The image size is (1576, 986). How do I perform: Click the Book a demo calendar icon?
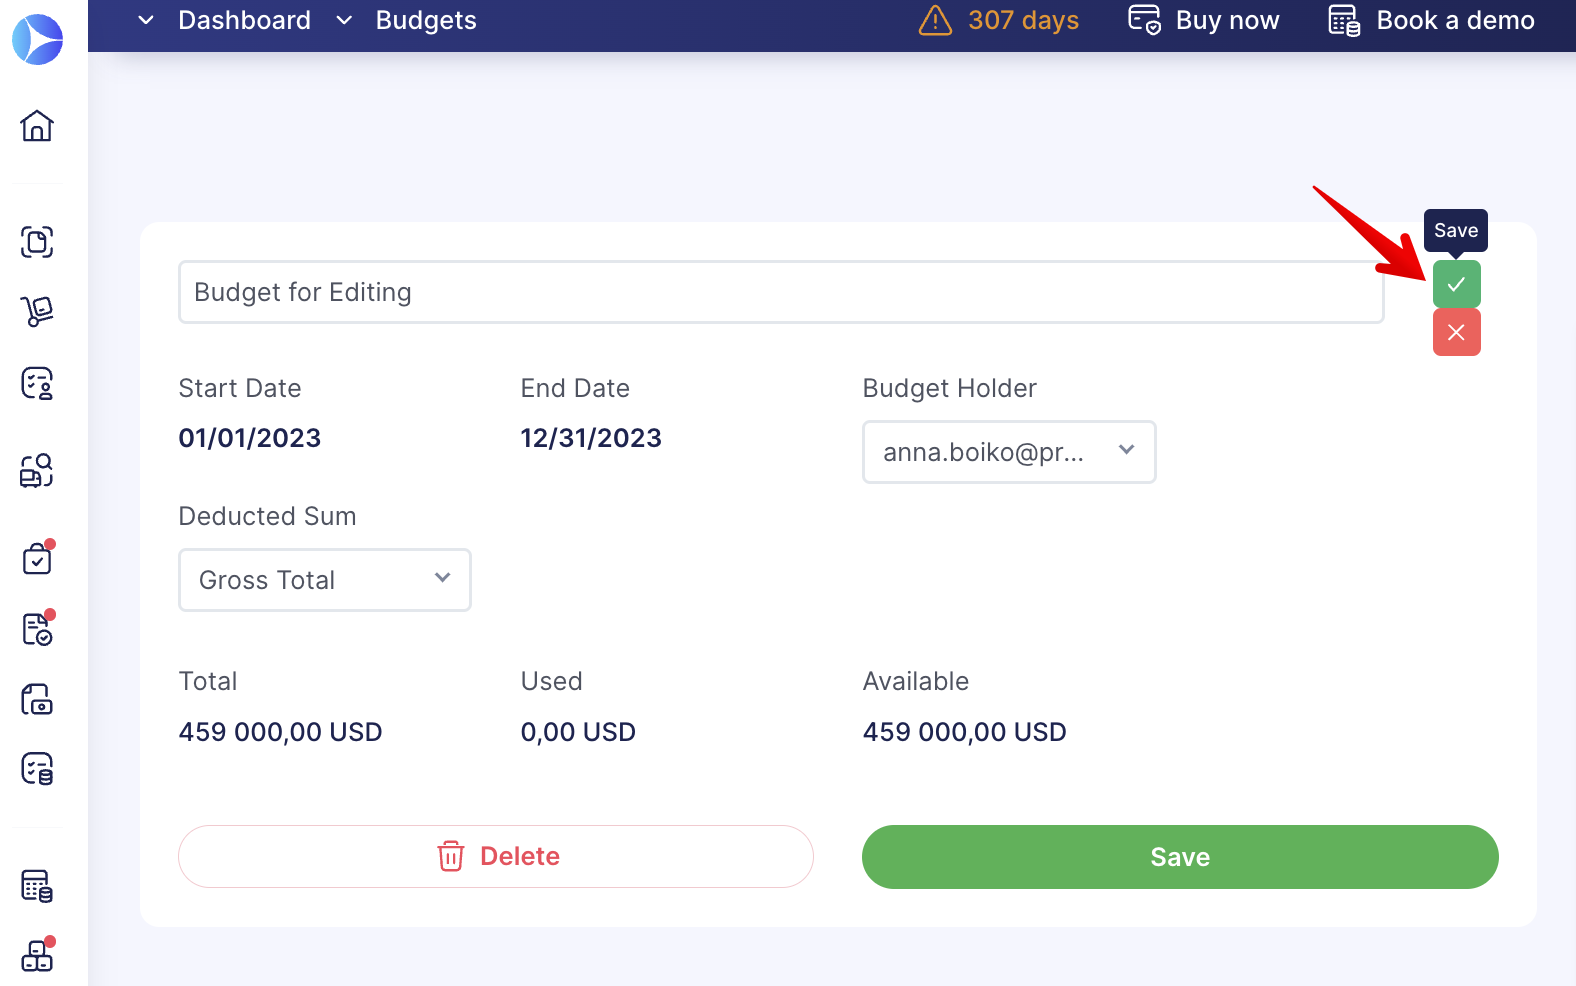point(1344,20)
